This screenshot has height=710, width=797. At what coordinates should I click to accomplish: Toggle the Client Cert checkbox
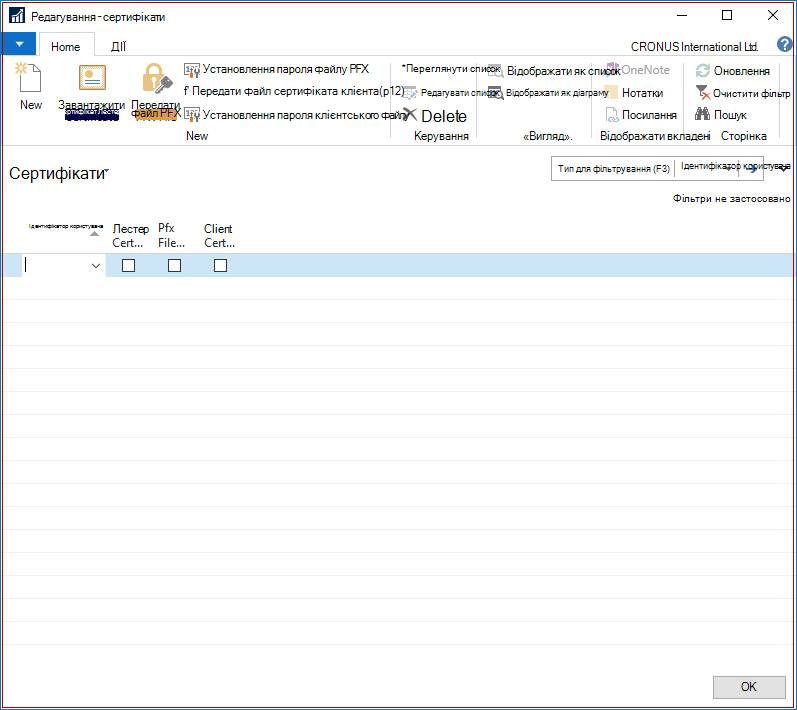pyautogui.click(x=220, y=265)
